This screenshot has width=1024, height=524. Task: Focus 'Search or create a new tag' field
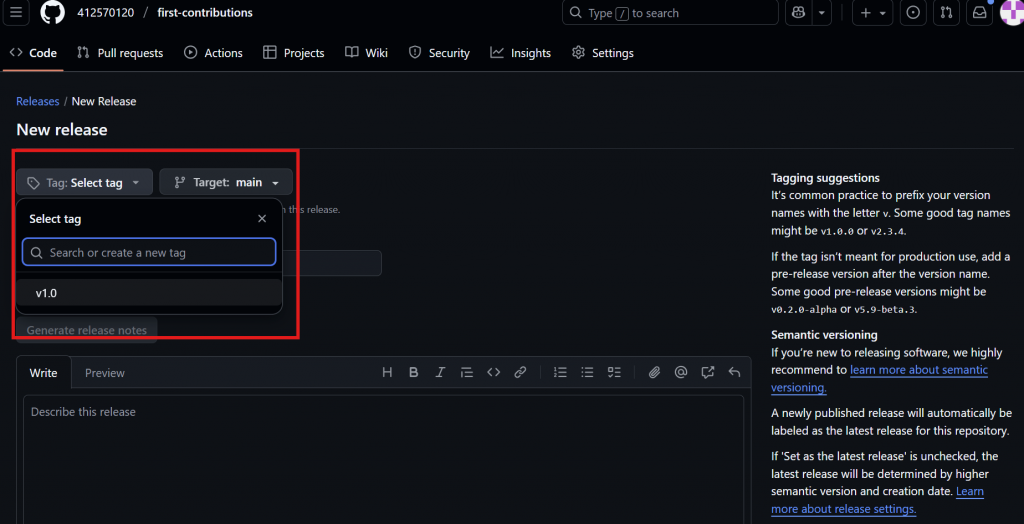click(x=149, y=252)
